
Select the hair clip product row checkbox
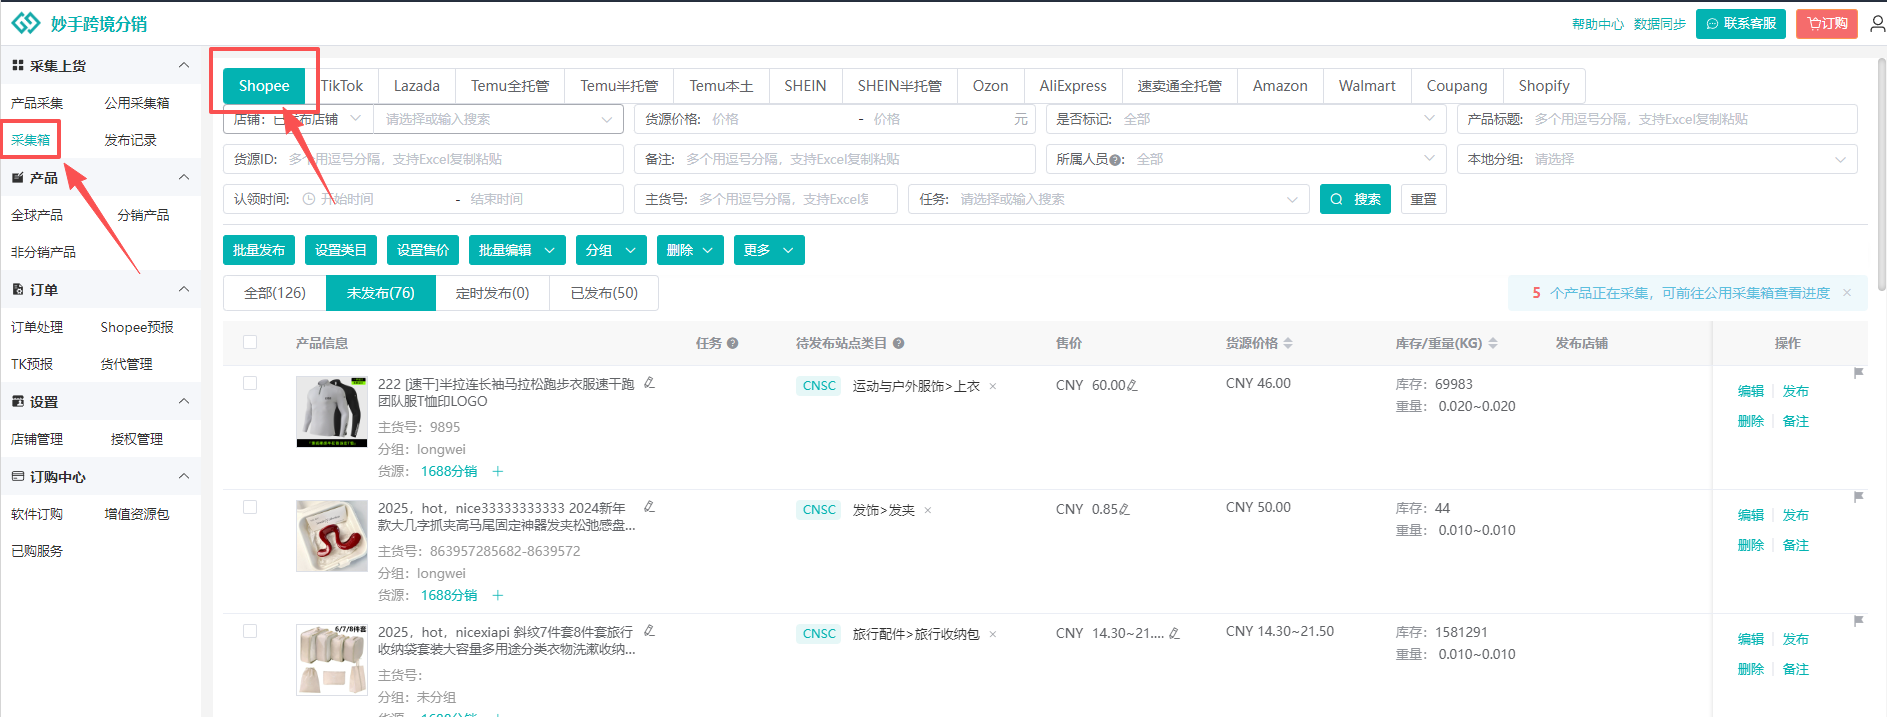coord(250,507)
